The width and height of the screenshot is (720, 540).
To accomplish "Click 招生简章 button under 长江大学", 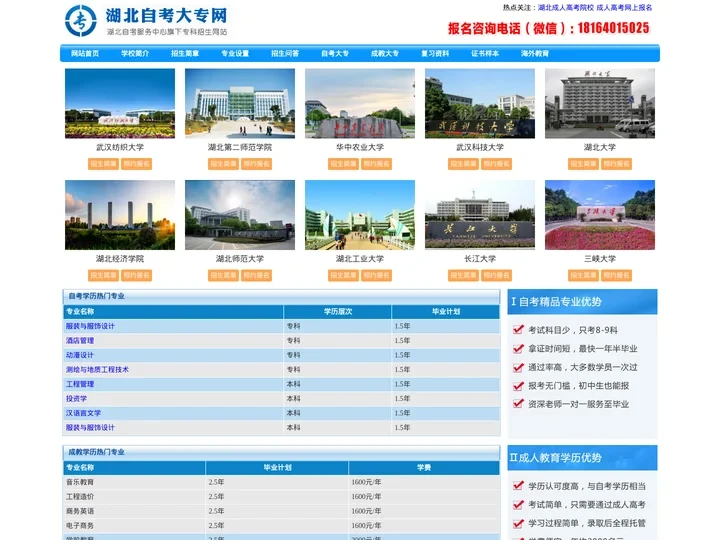I will coord(463,276).
